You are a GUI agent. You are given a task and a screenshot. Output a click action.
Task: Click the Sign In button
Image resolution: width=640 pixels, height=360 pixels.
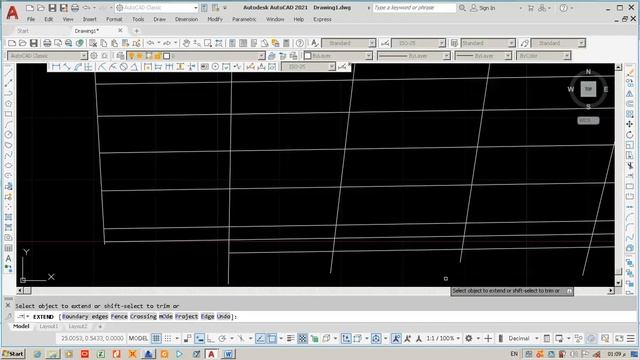482,8
